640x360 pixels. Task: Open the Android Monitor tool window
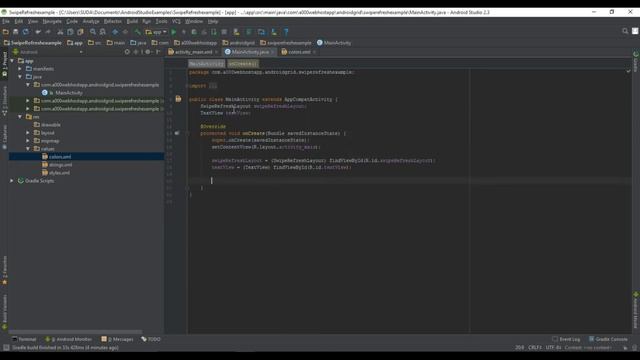coord(69,339)
